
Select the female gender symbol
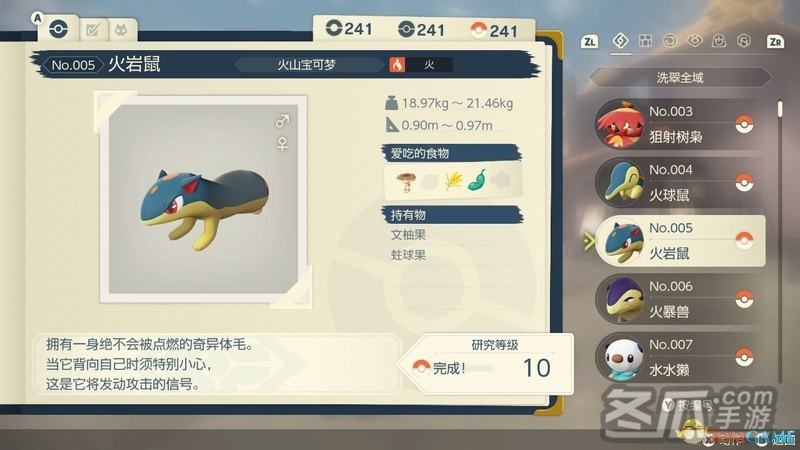tap(282, 144)
